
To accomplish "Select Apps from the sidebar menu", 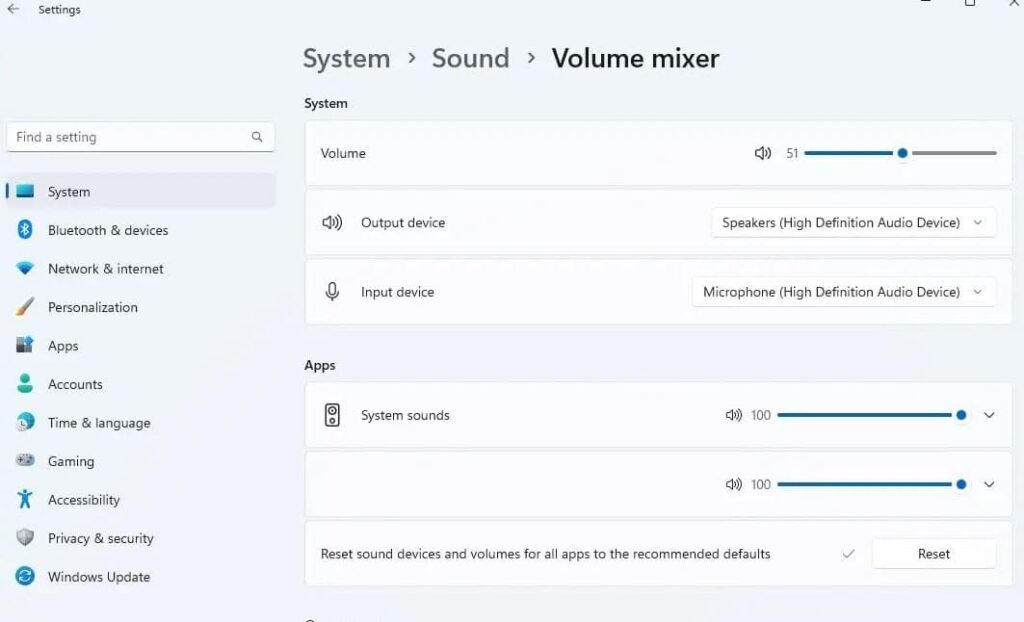I will tap(64, 345).
